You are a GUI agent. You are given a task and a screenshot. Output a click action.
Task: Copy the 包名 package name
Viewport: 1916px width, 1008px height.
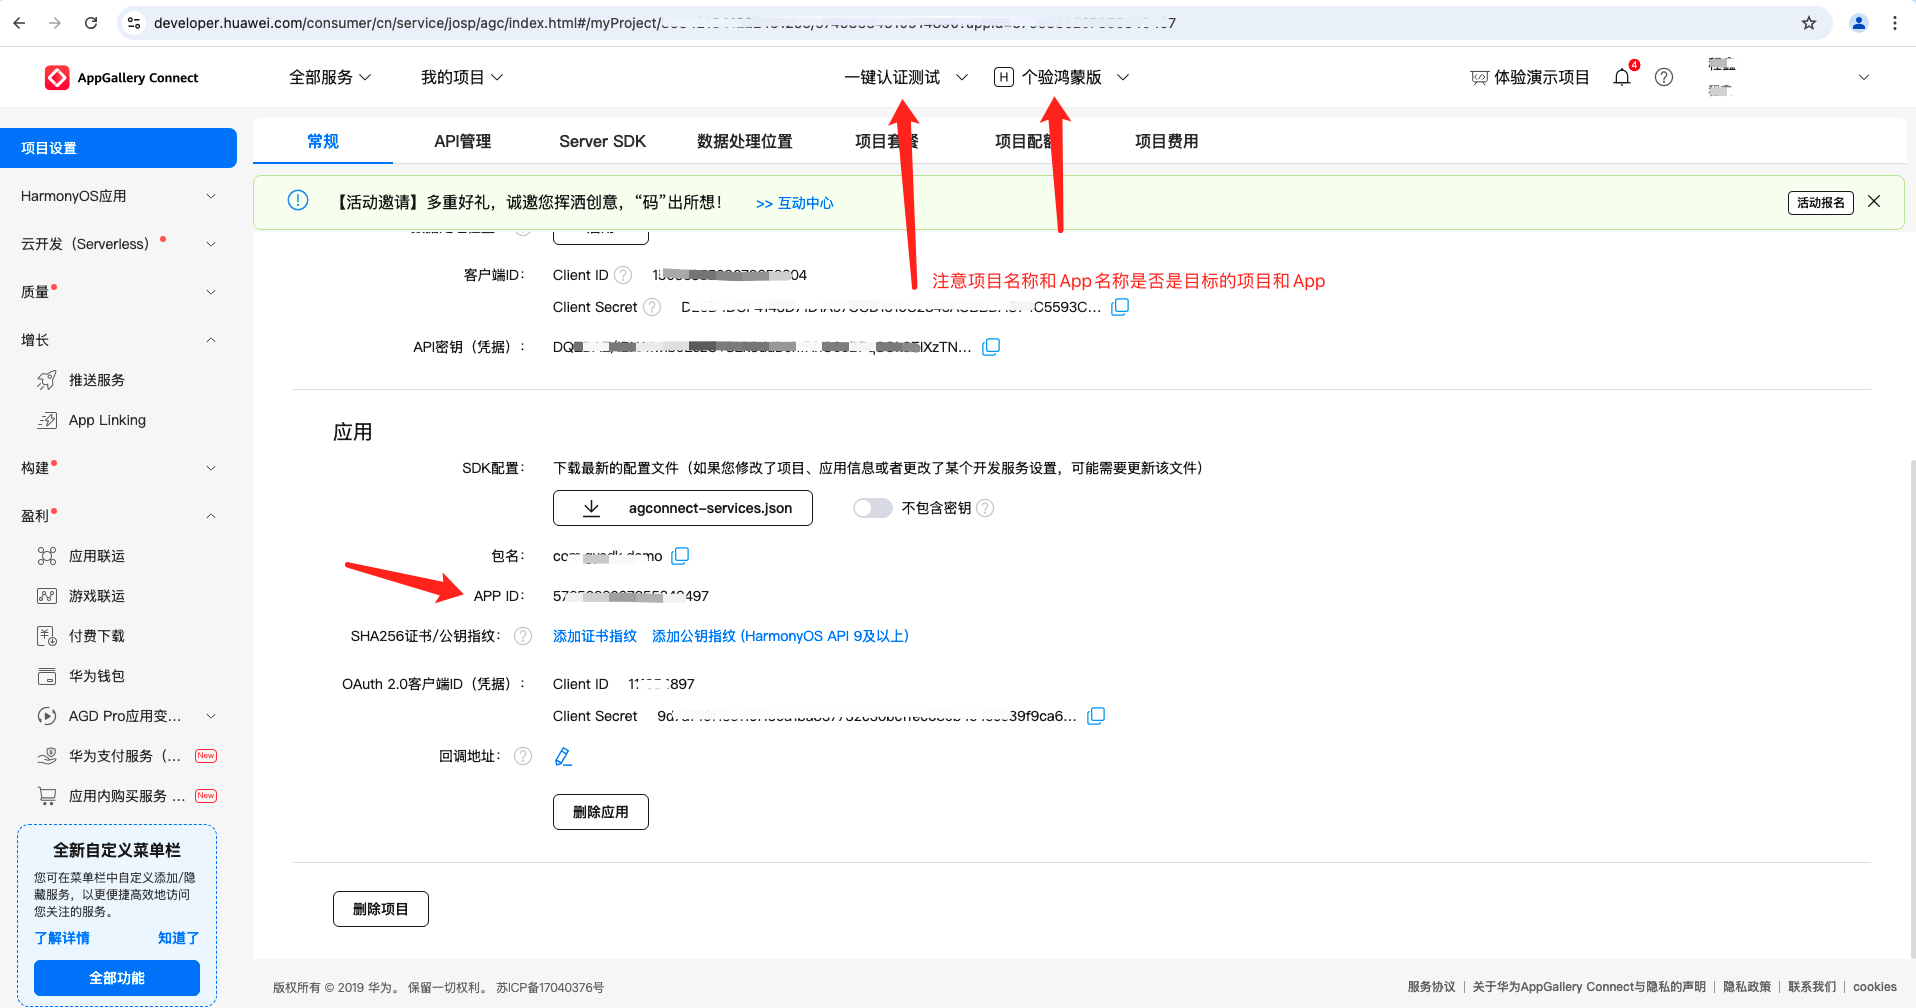[x=680, y=555]
